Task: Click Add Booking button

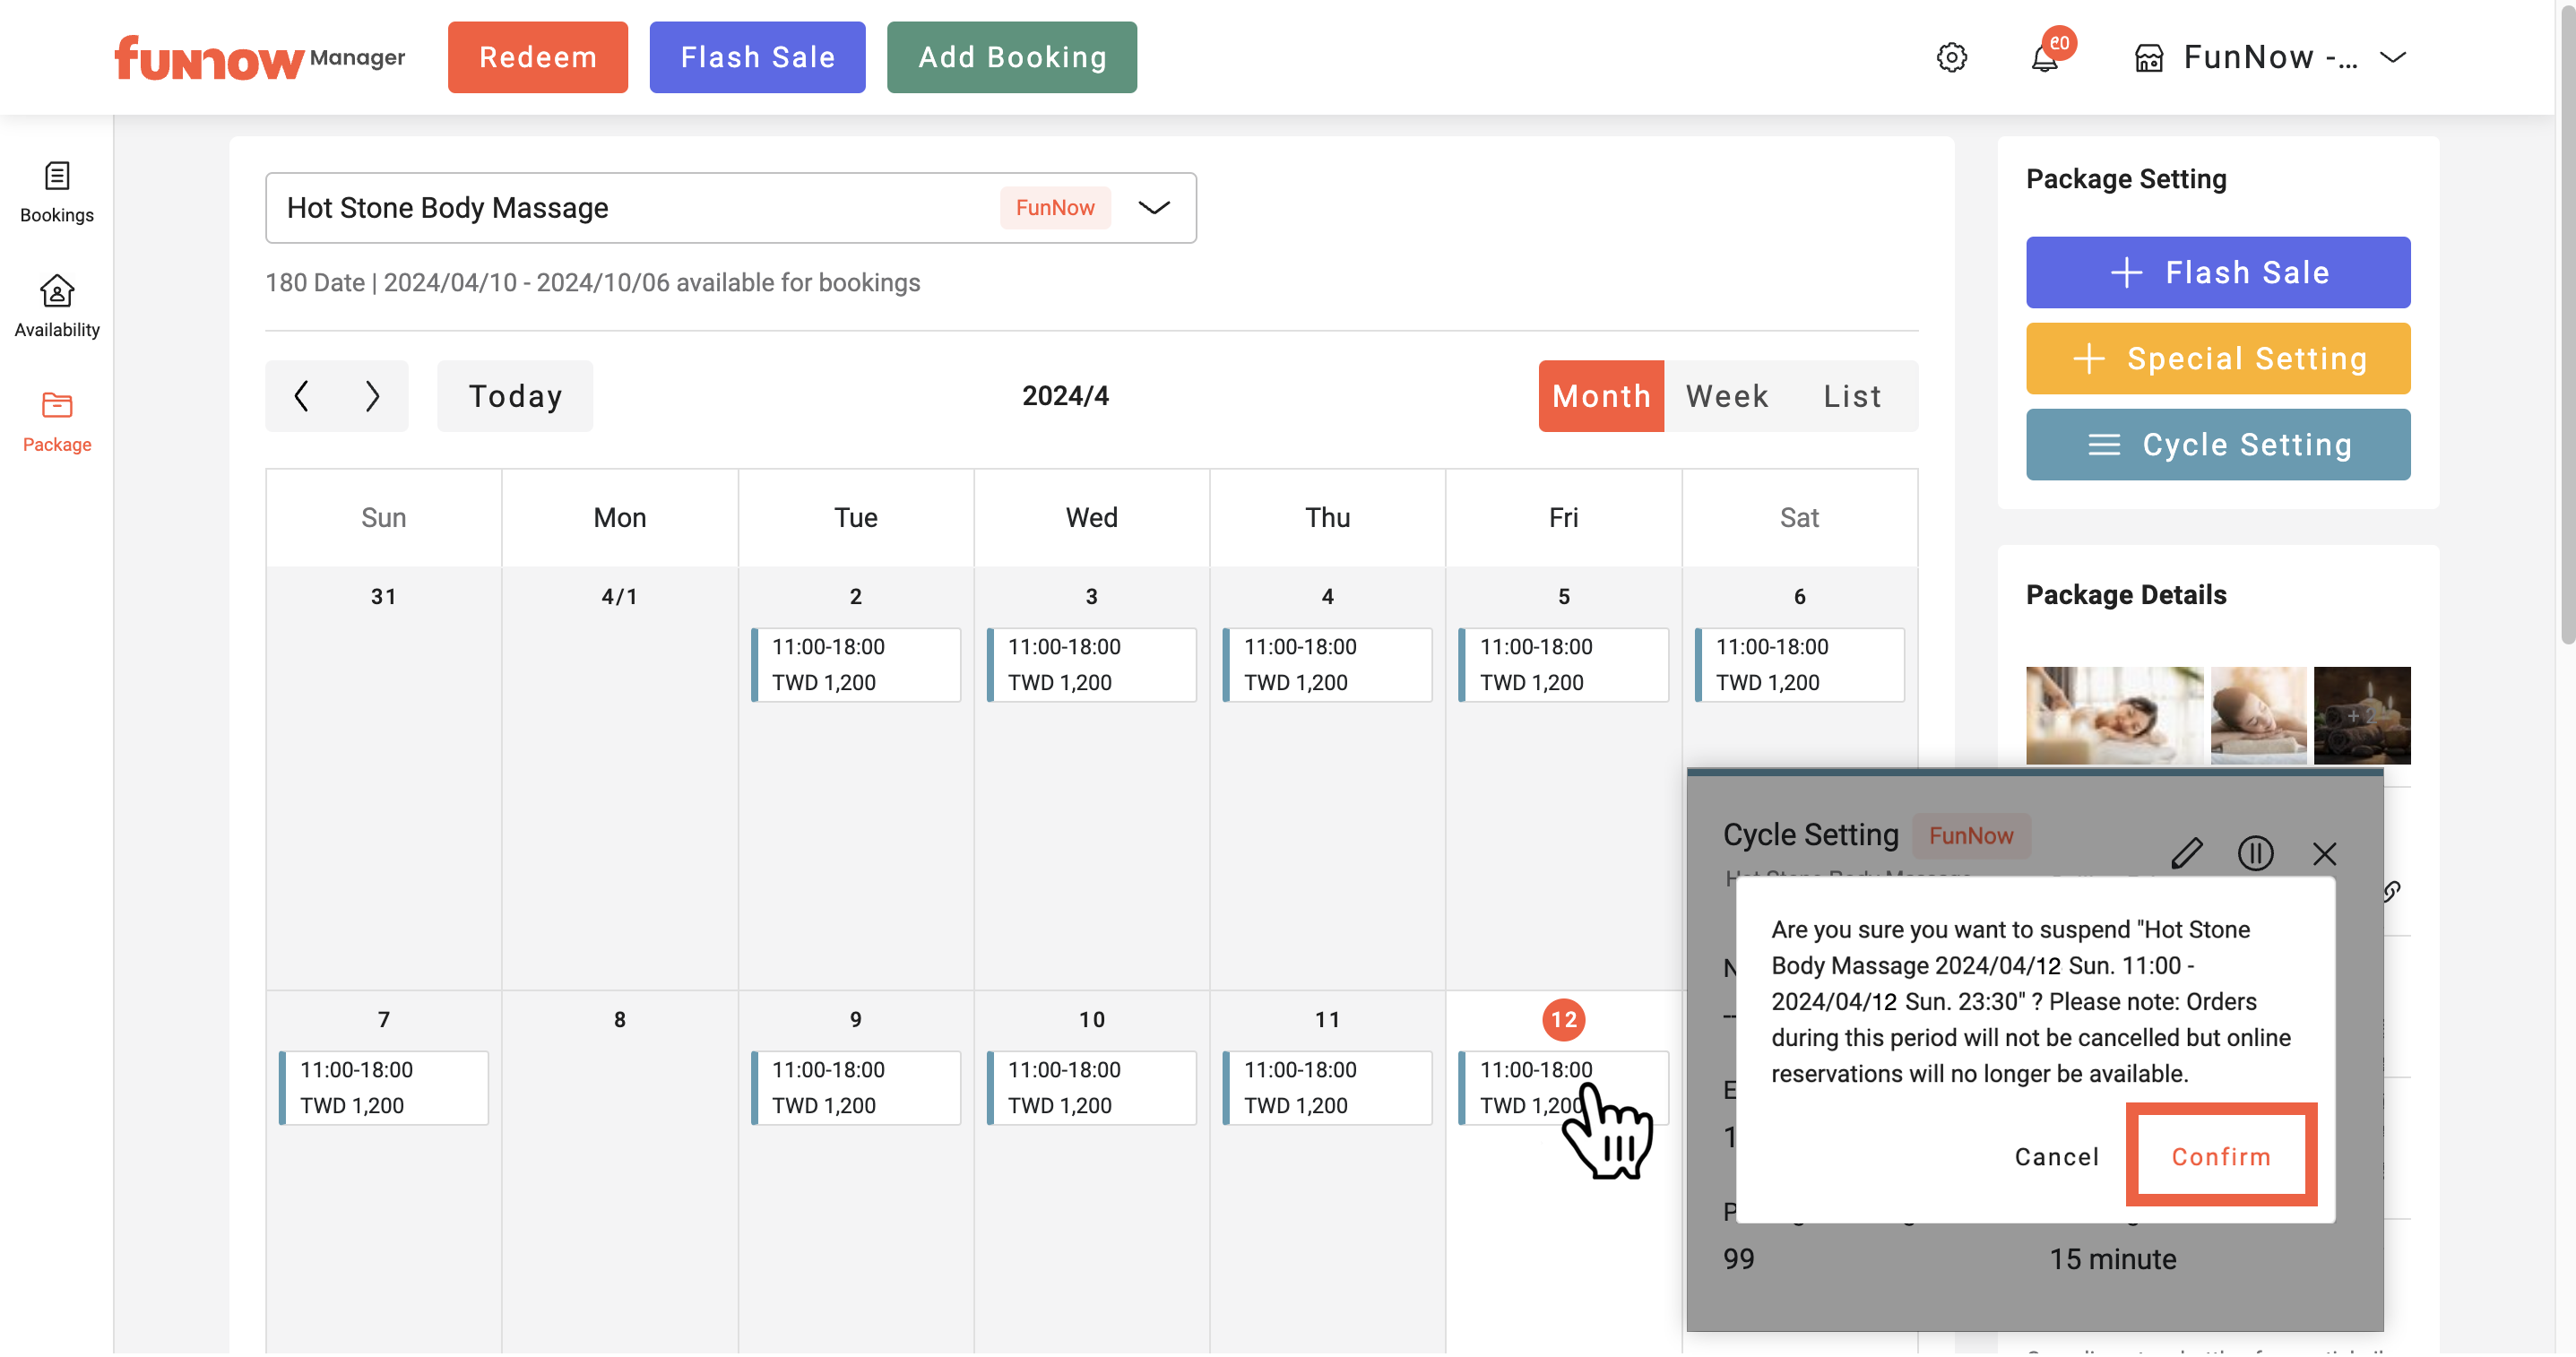Action: point(1012,57)
